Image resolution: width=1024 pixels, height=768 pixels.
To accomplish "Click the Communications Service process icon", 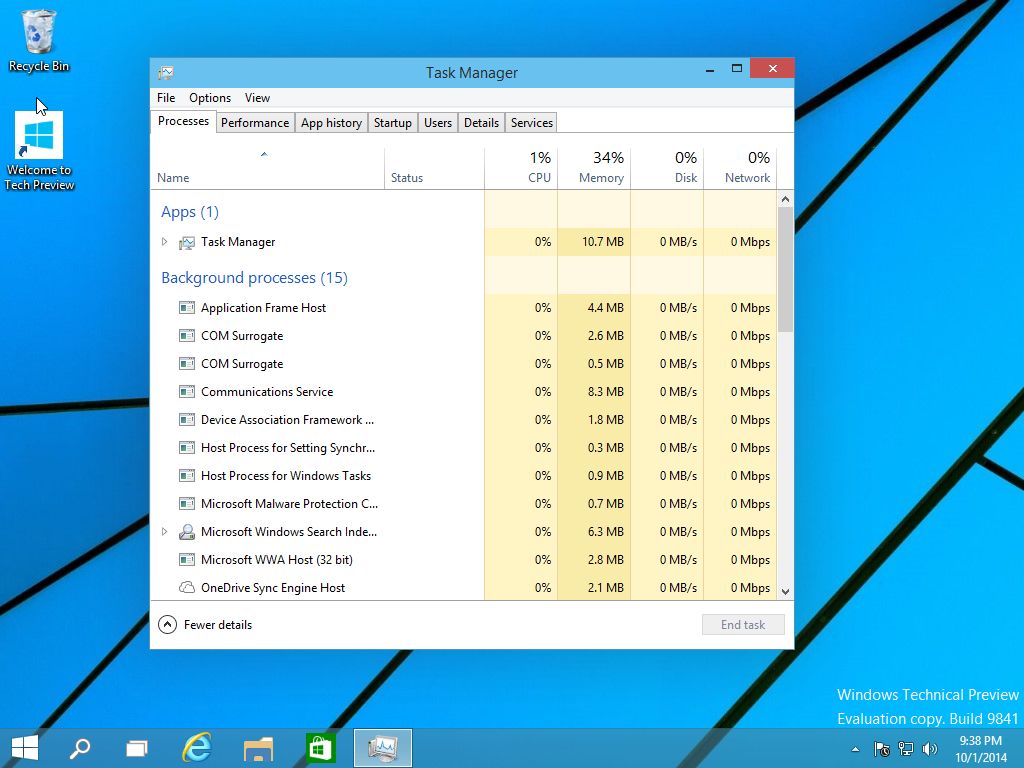I will pos(187,392).
